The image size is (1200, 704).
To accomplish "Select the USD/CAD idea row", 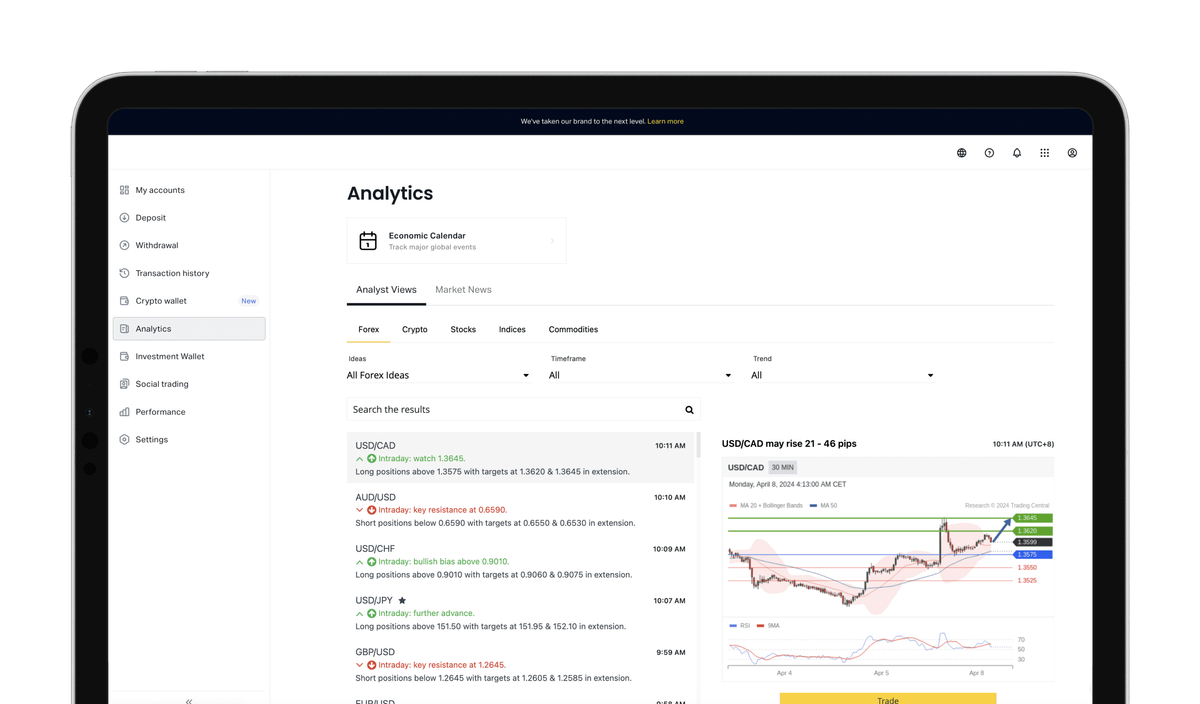I will 520,458.
